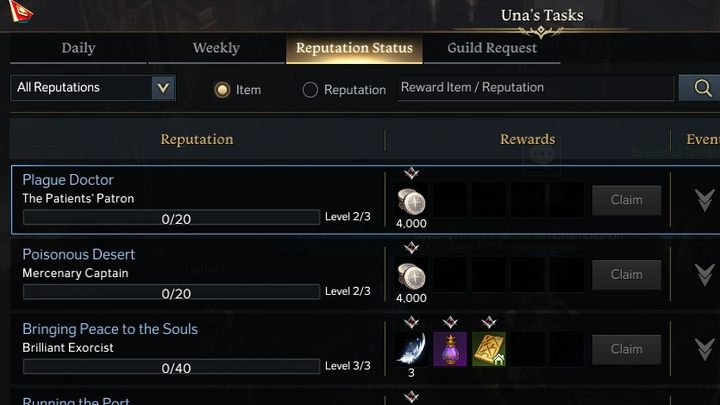Select the Reputation radio button
This screenshot has height=405, width=720.
click(310, 90)
